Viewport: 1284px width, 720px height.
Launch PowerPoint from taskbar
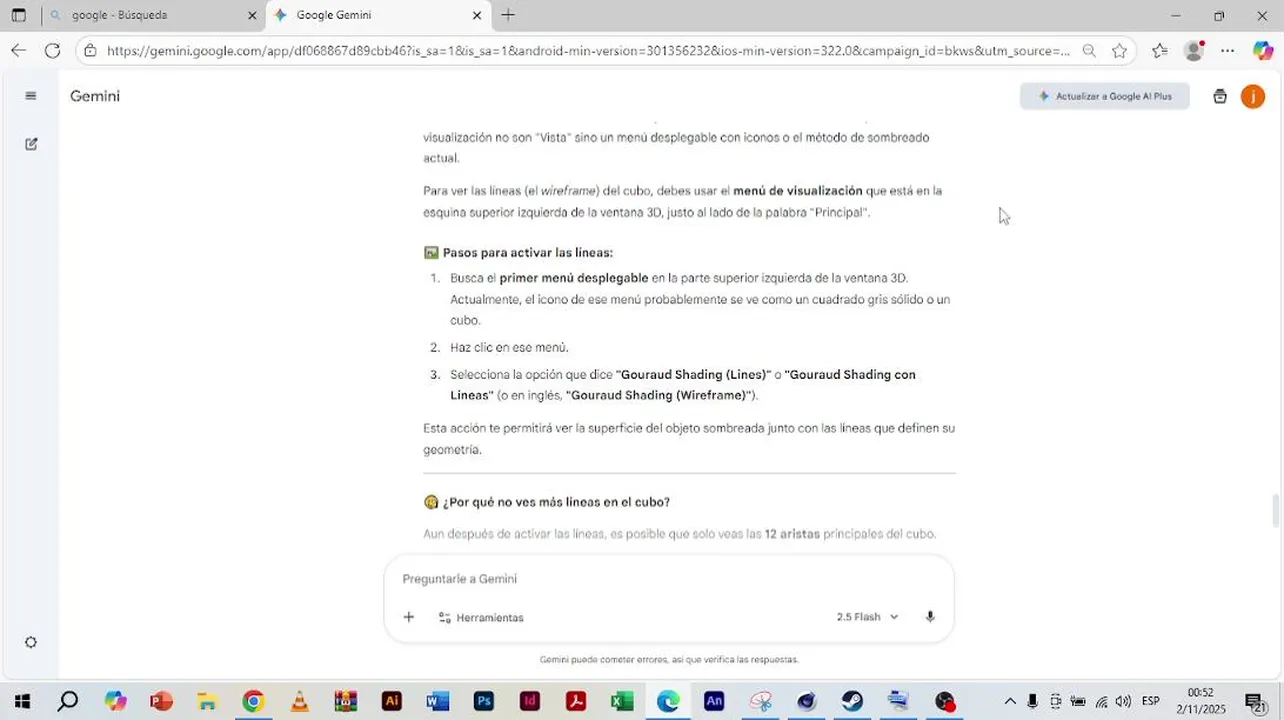tap(161, 702)
